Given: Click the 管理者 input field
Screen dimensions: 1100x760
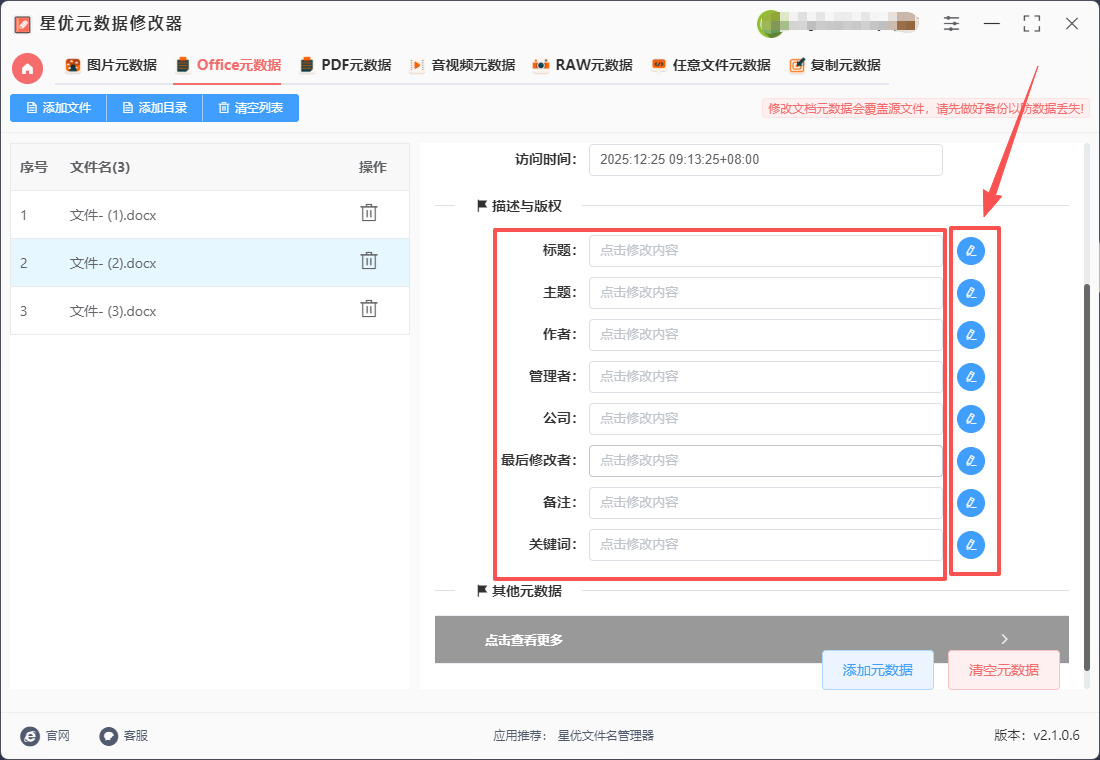Looking at the screenshot, I should [765, 377].
